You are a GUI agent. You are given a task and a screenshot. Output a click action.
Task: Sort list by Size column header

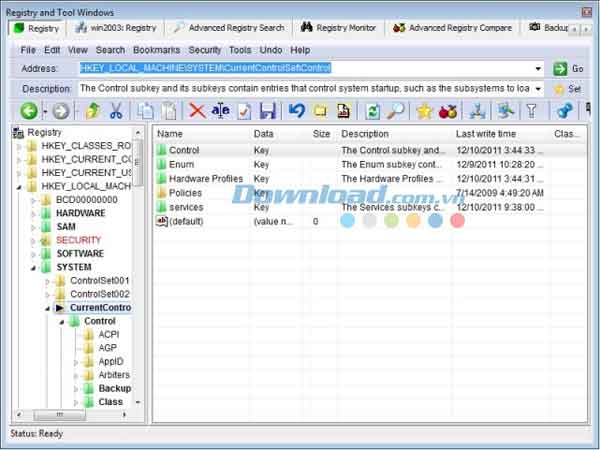coord(321,134)
